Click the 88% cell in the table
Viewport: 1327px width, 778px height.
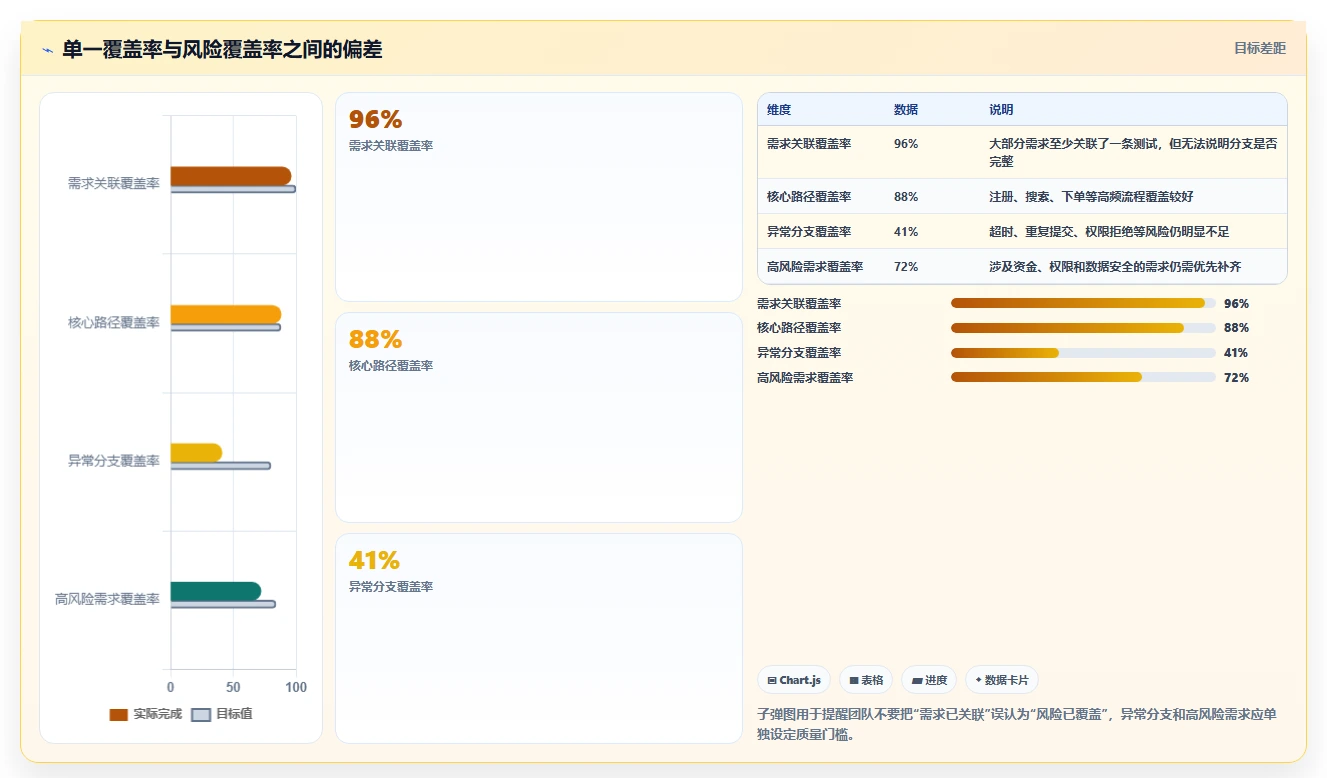pos(906,197)
